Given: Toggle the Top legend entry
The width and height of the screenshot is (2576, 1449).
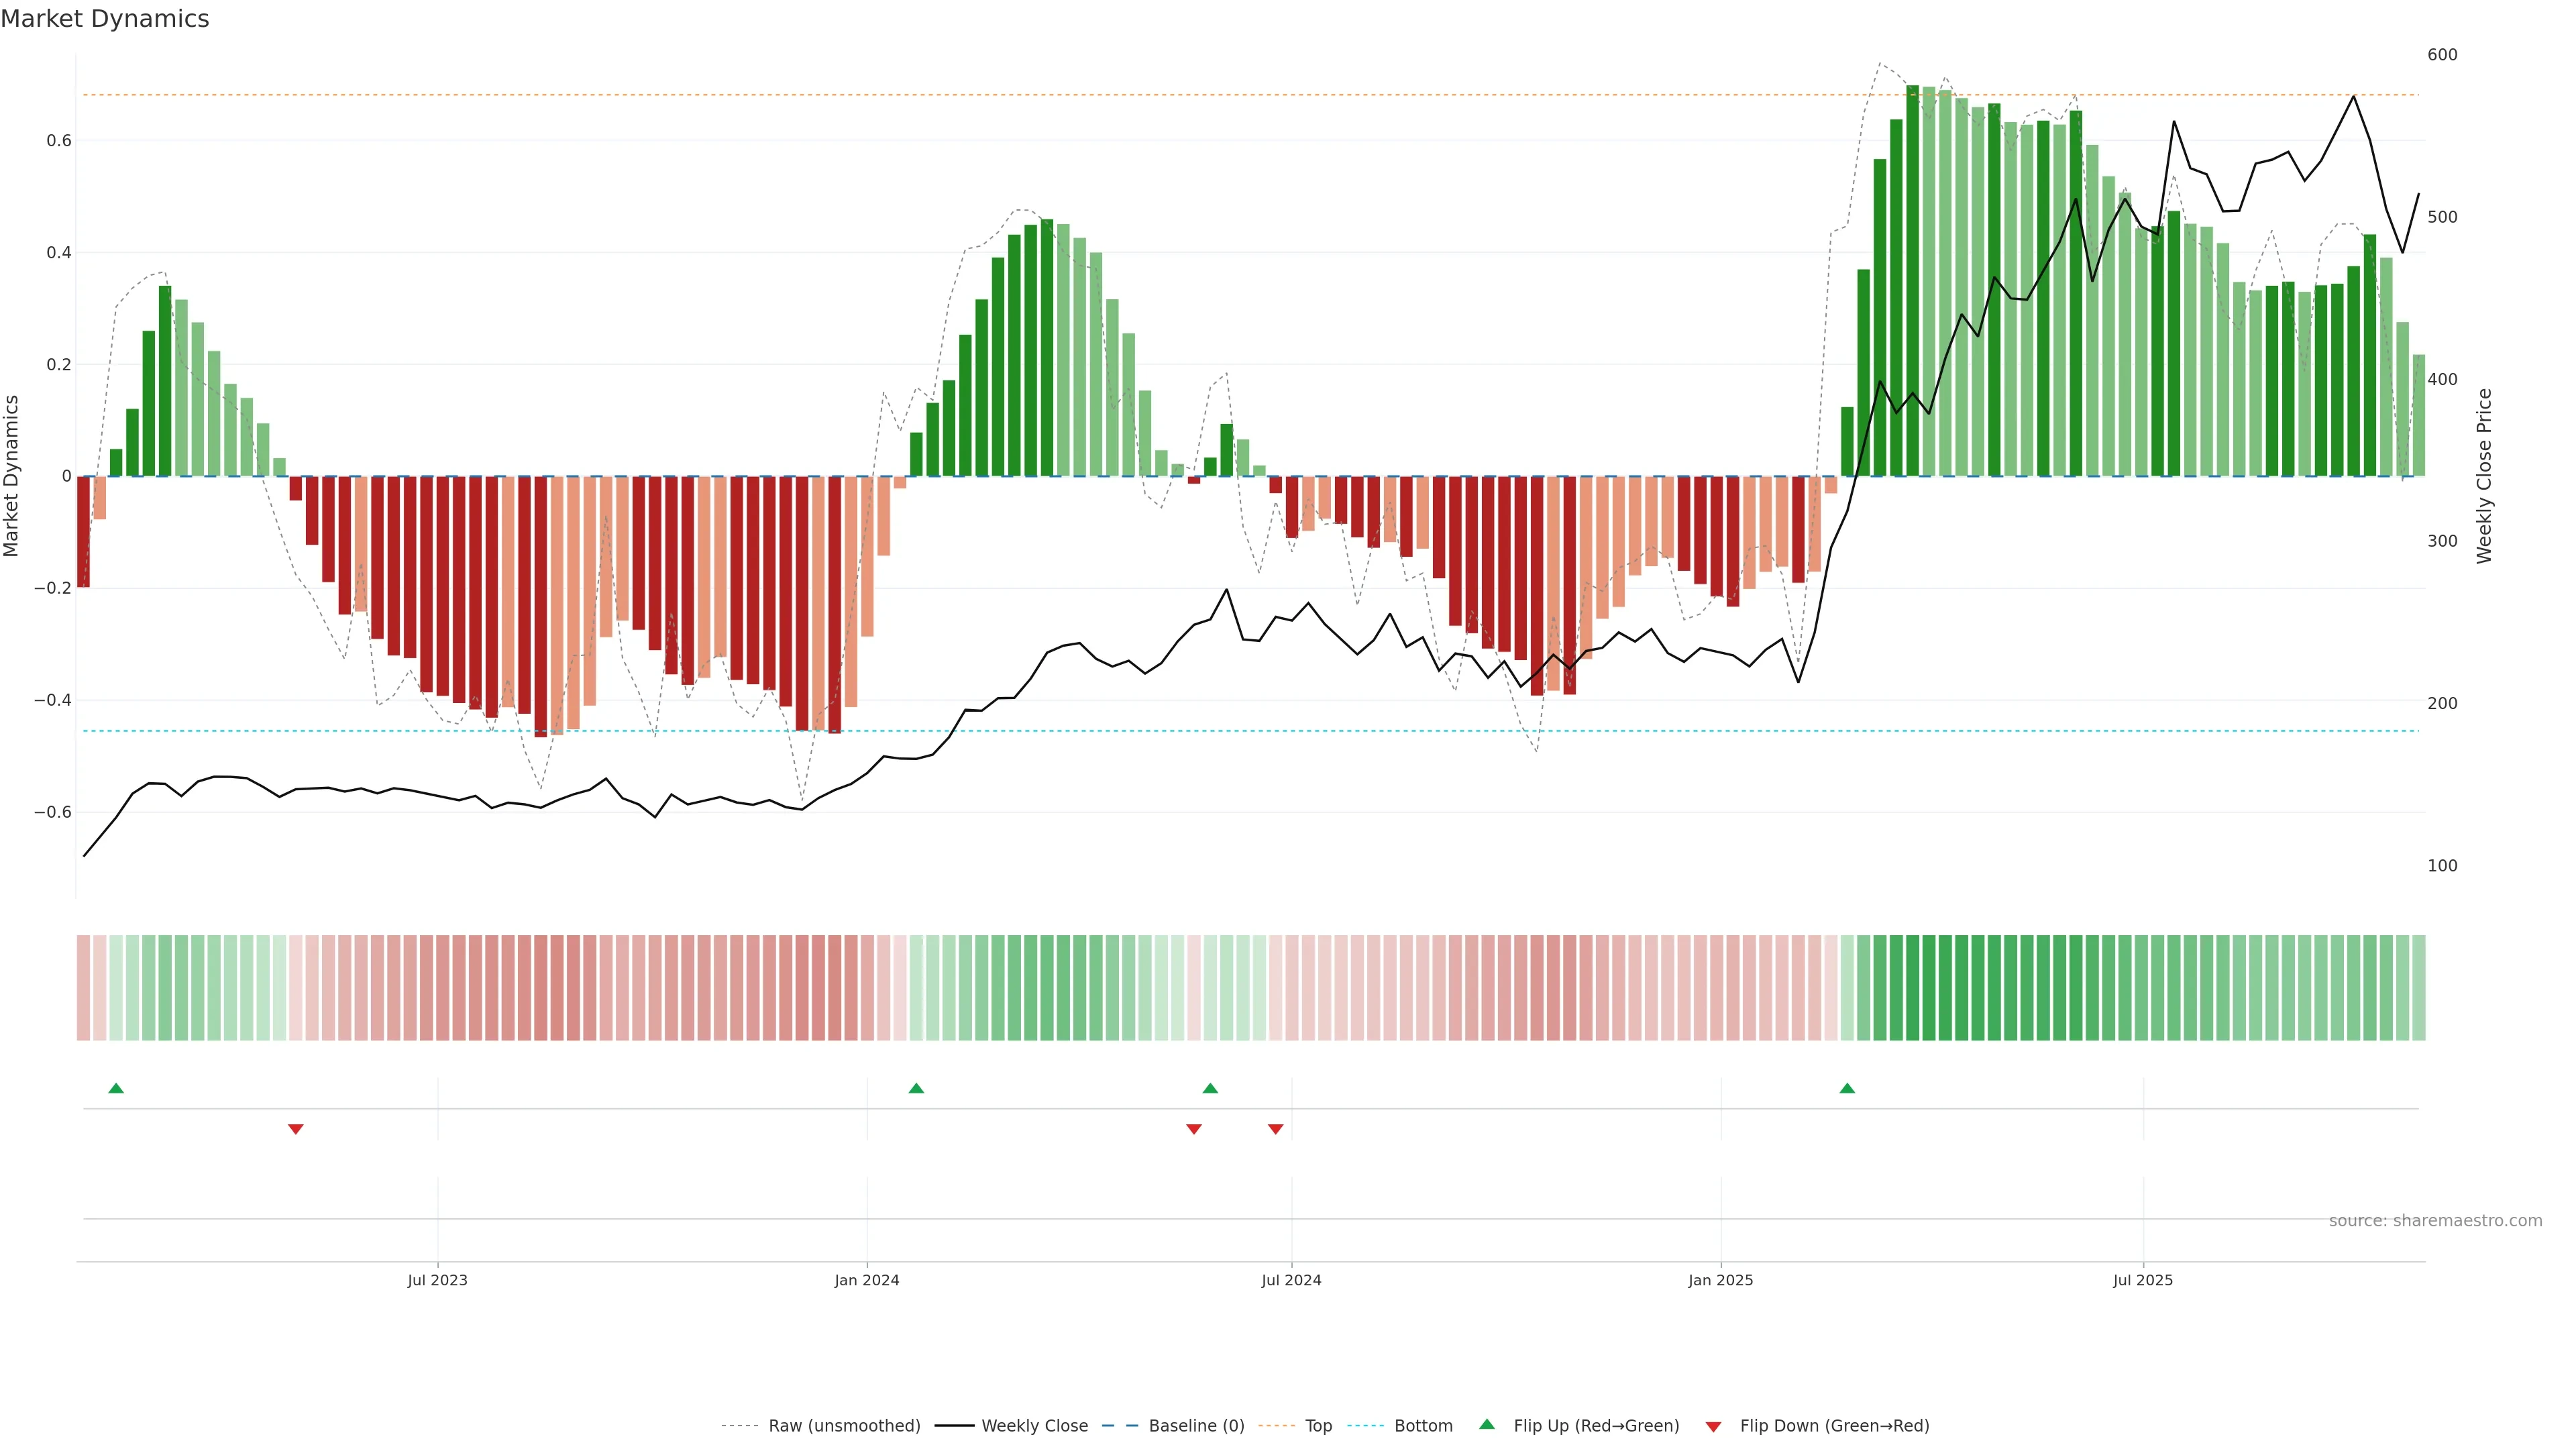Looking at the screenshot, I should click(x=1318, y=1426).
